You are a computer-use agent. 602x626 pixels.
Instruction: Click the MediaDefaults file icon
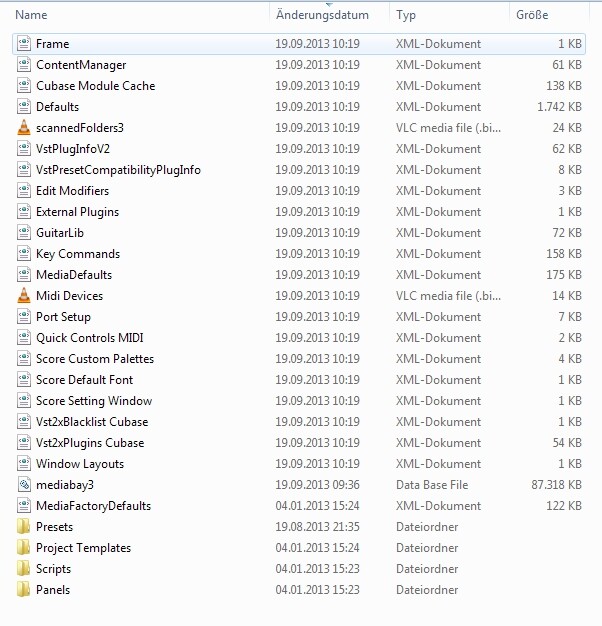click(x=24, y=275)
